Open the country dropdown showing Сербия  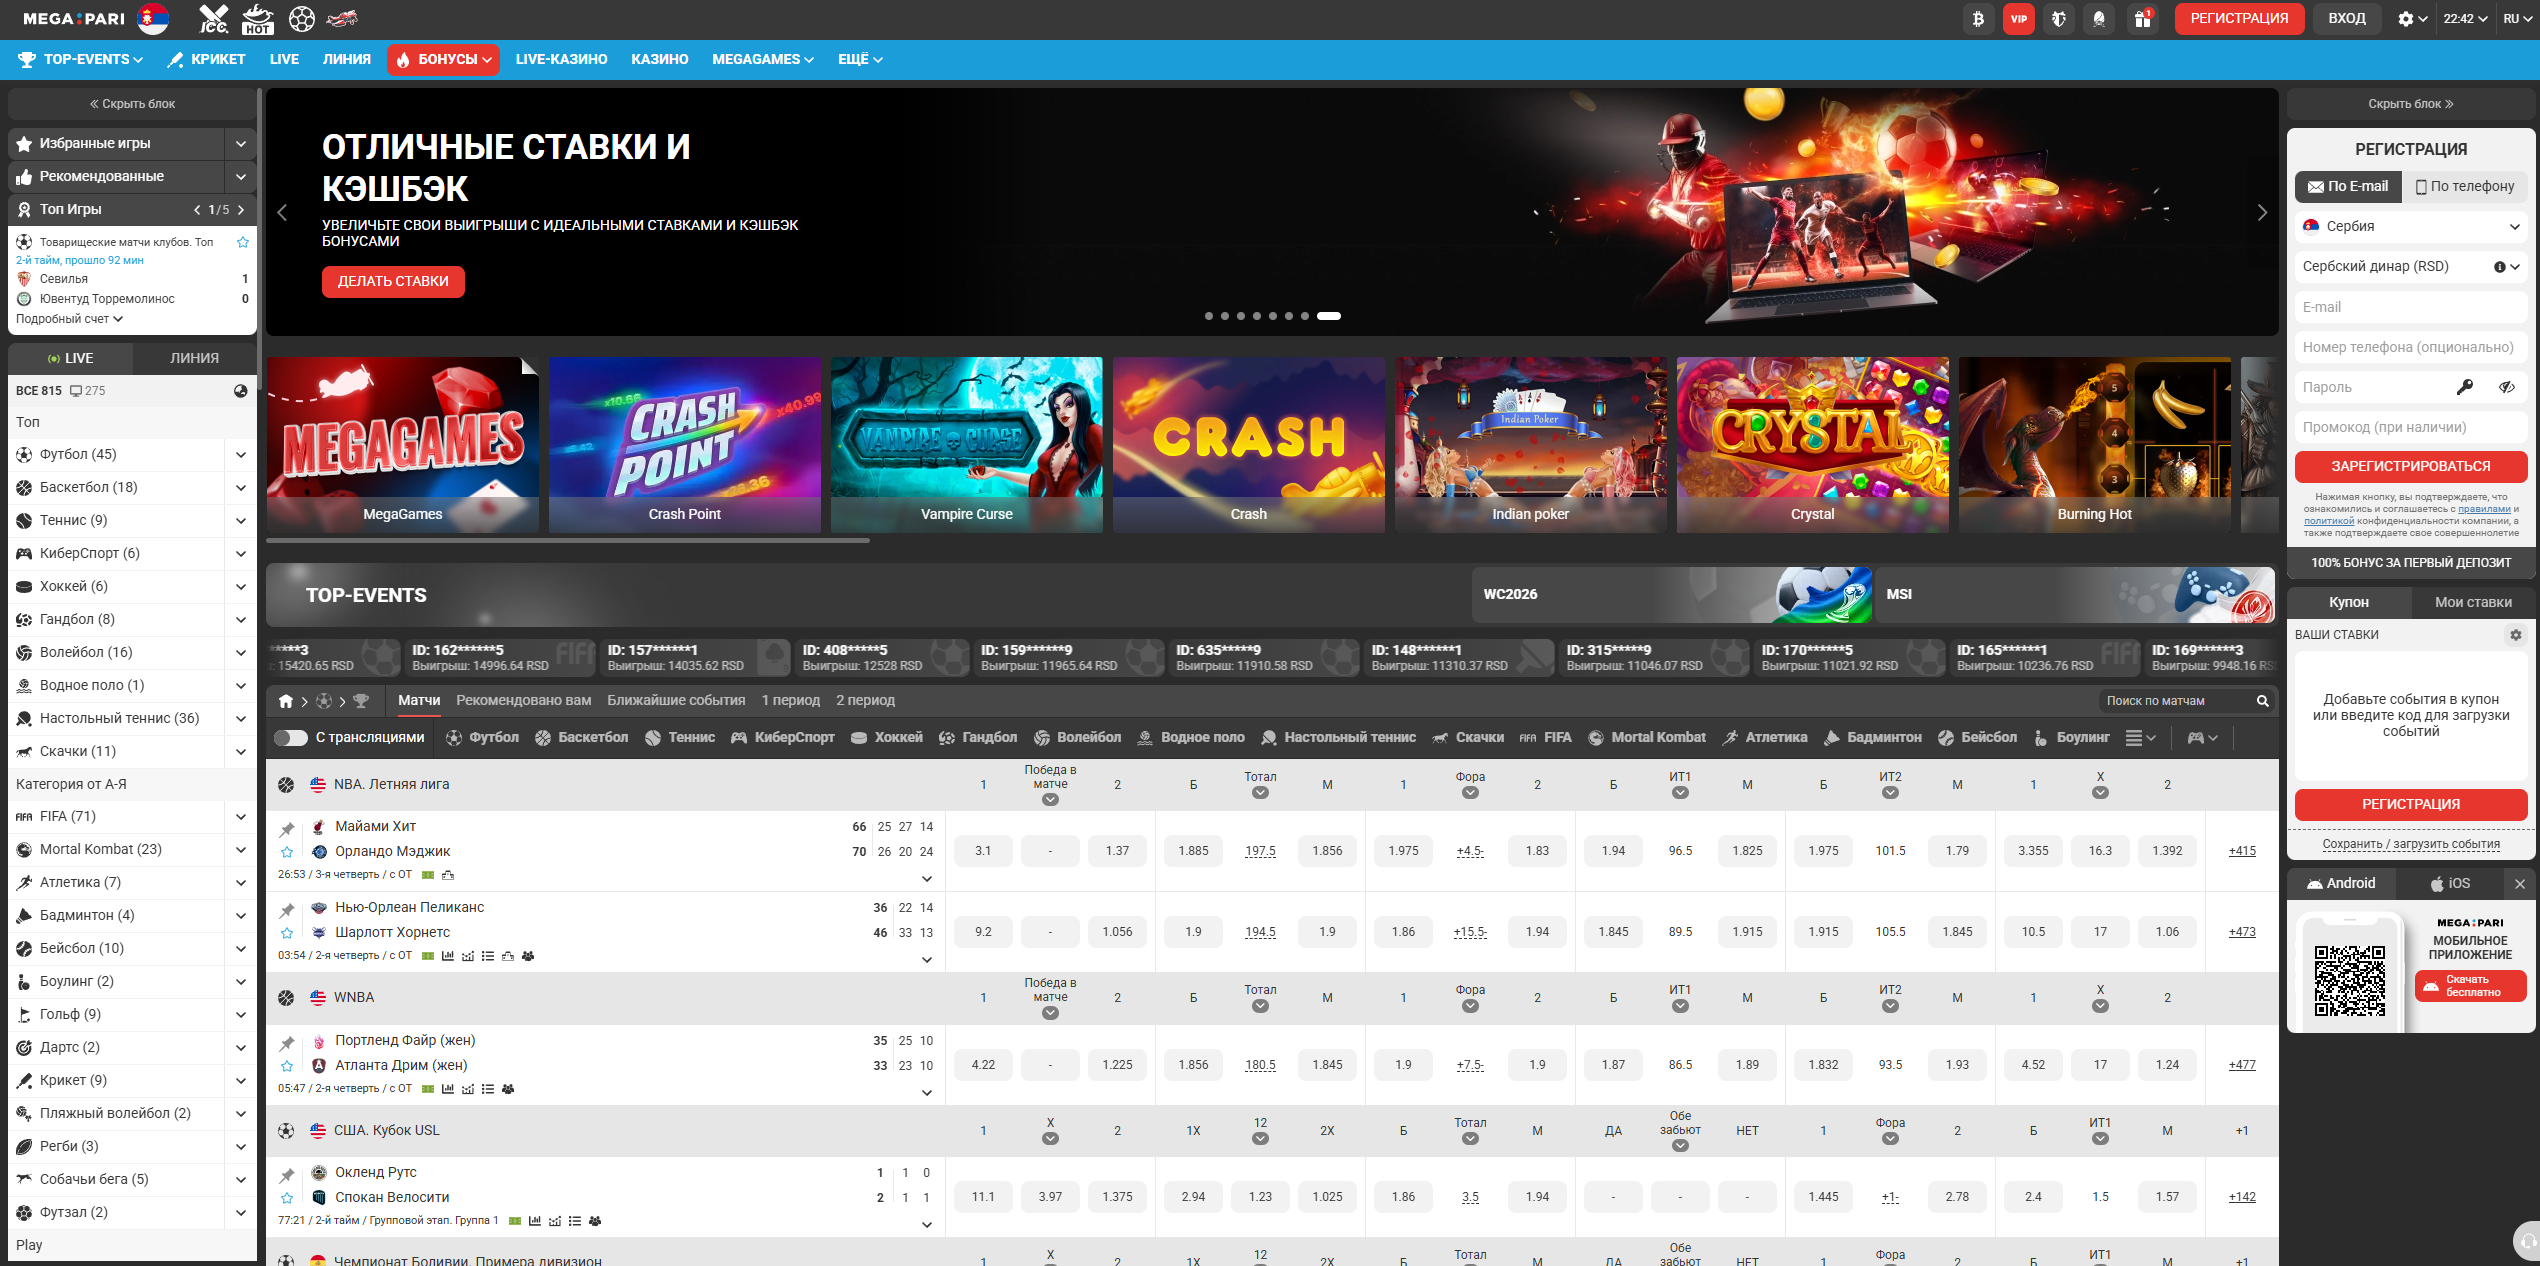tap(2410, 227)
